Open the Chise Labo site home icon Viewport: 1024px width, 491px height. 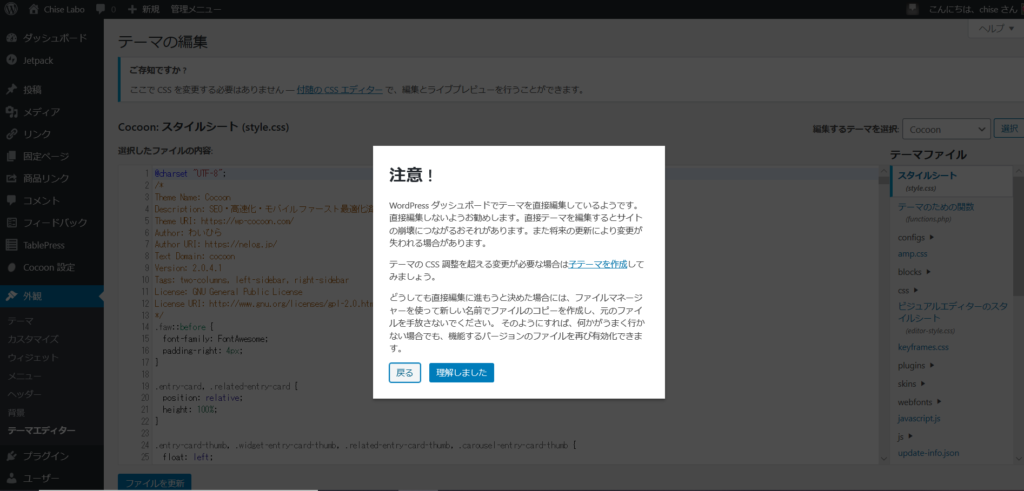34,9
